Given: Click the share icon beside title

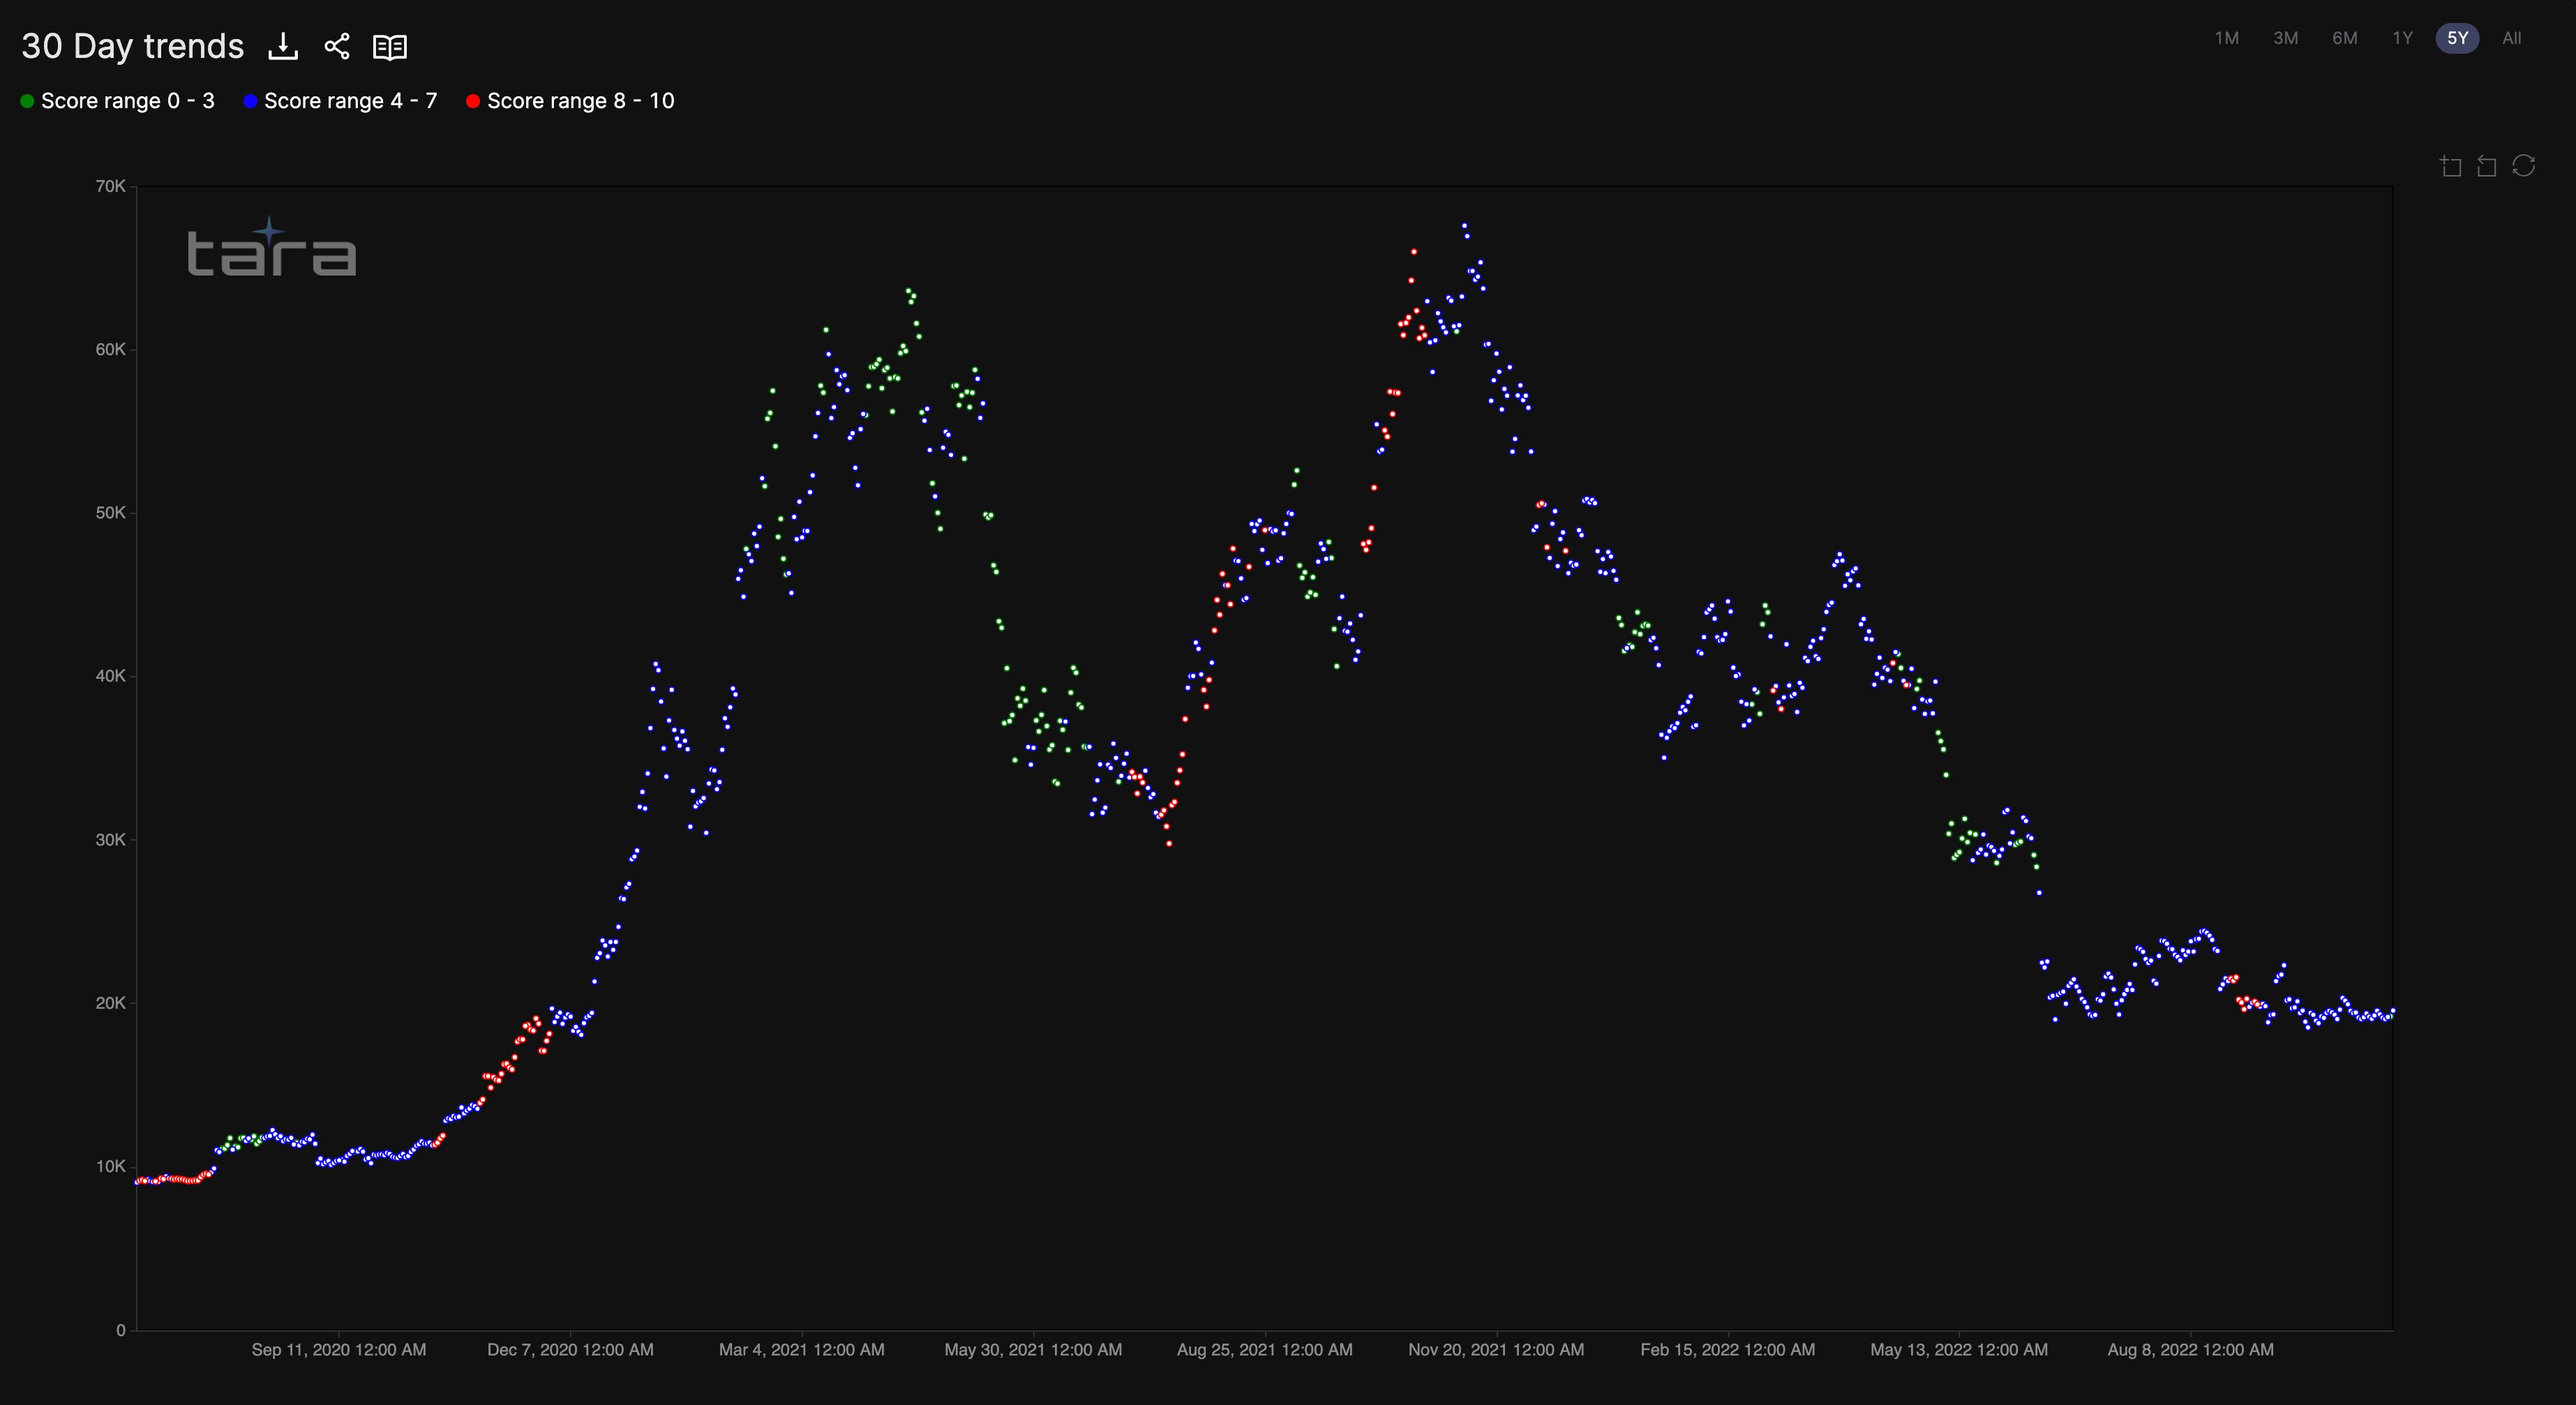Looking at the screenshot, I should click(x=337, y=46).
